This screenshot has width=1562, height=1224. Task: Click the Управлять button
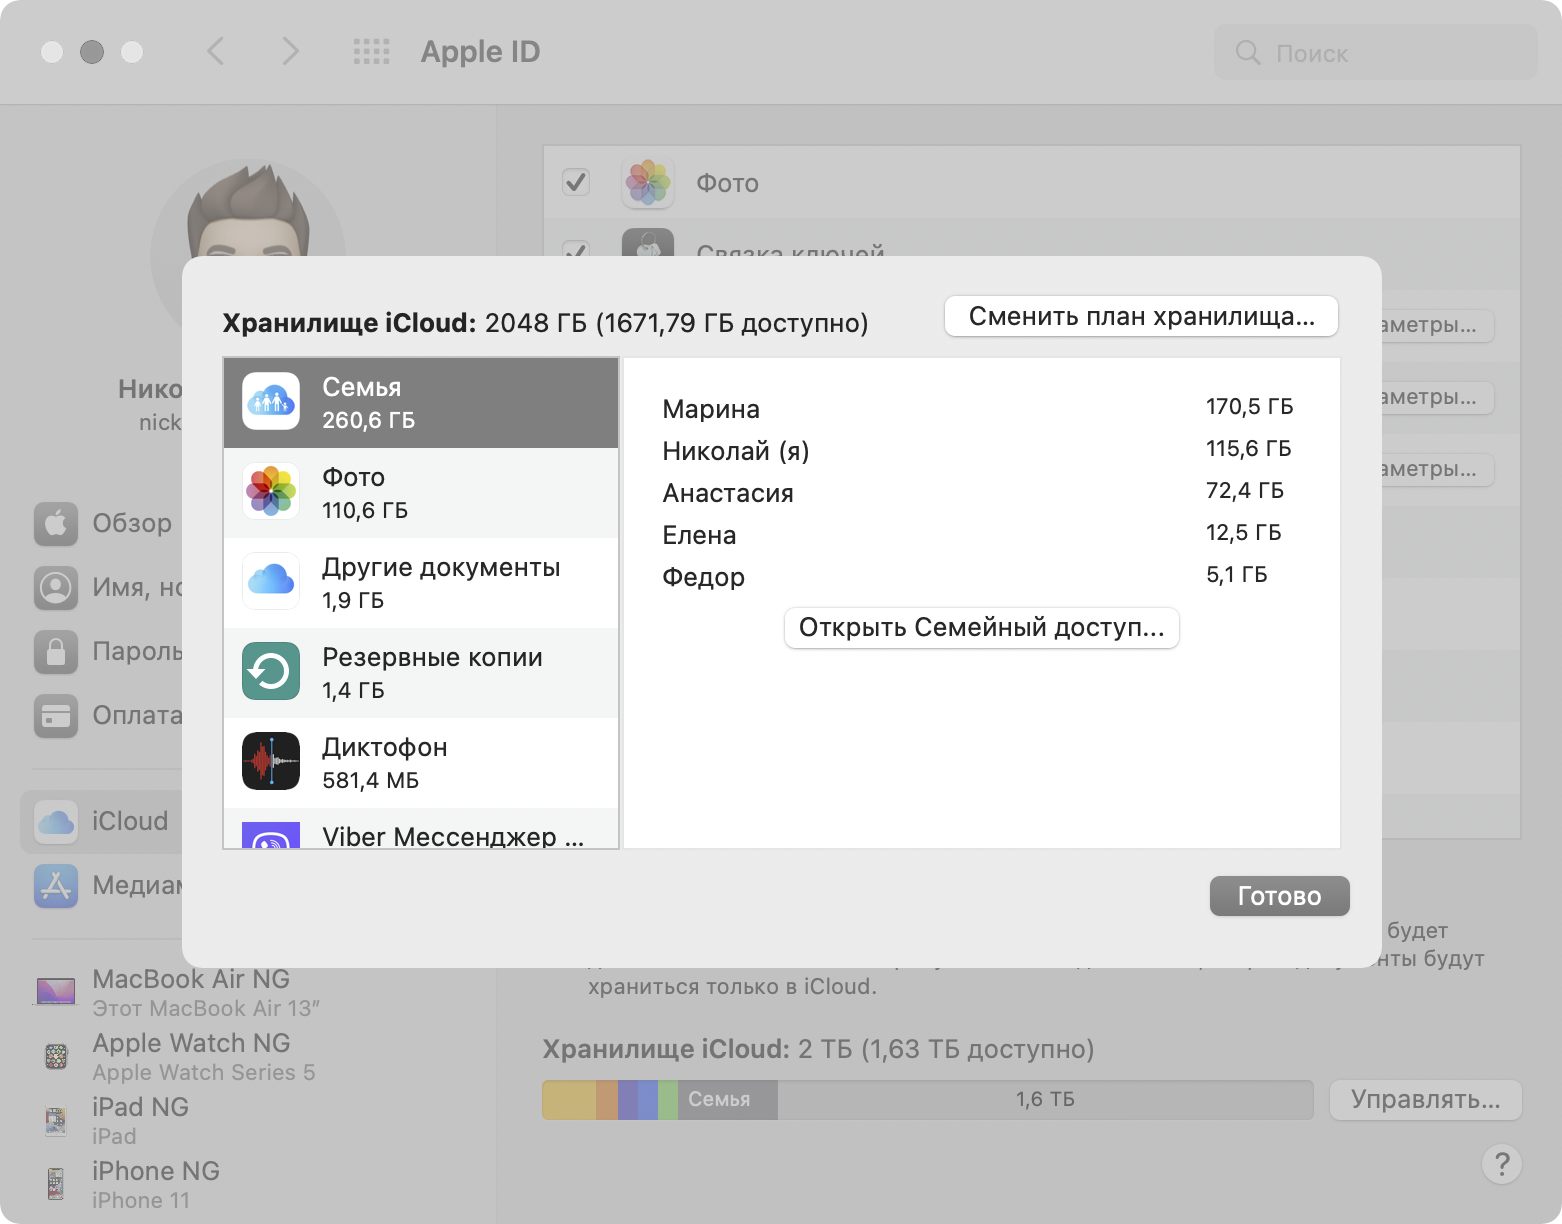point(1425,1100)
